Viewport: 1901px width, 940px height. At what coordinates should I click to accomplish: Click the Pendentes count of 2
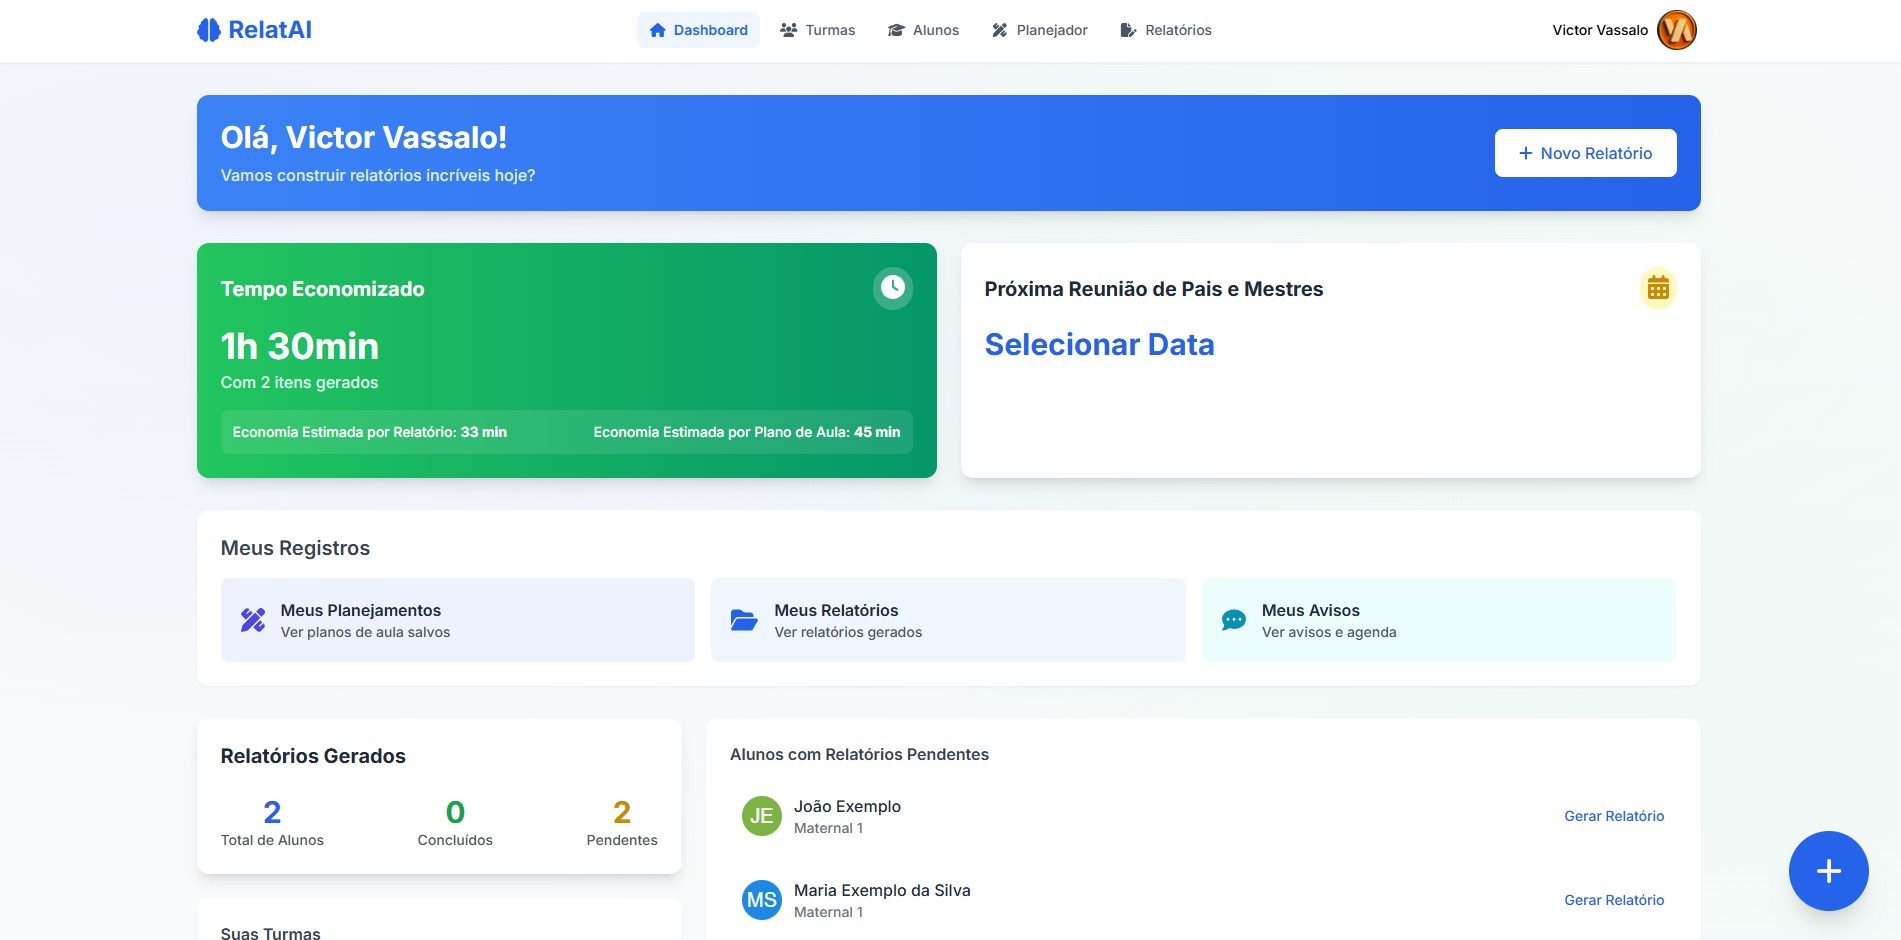point(622,811)
